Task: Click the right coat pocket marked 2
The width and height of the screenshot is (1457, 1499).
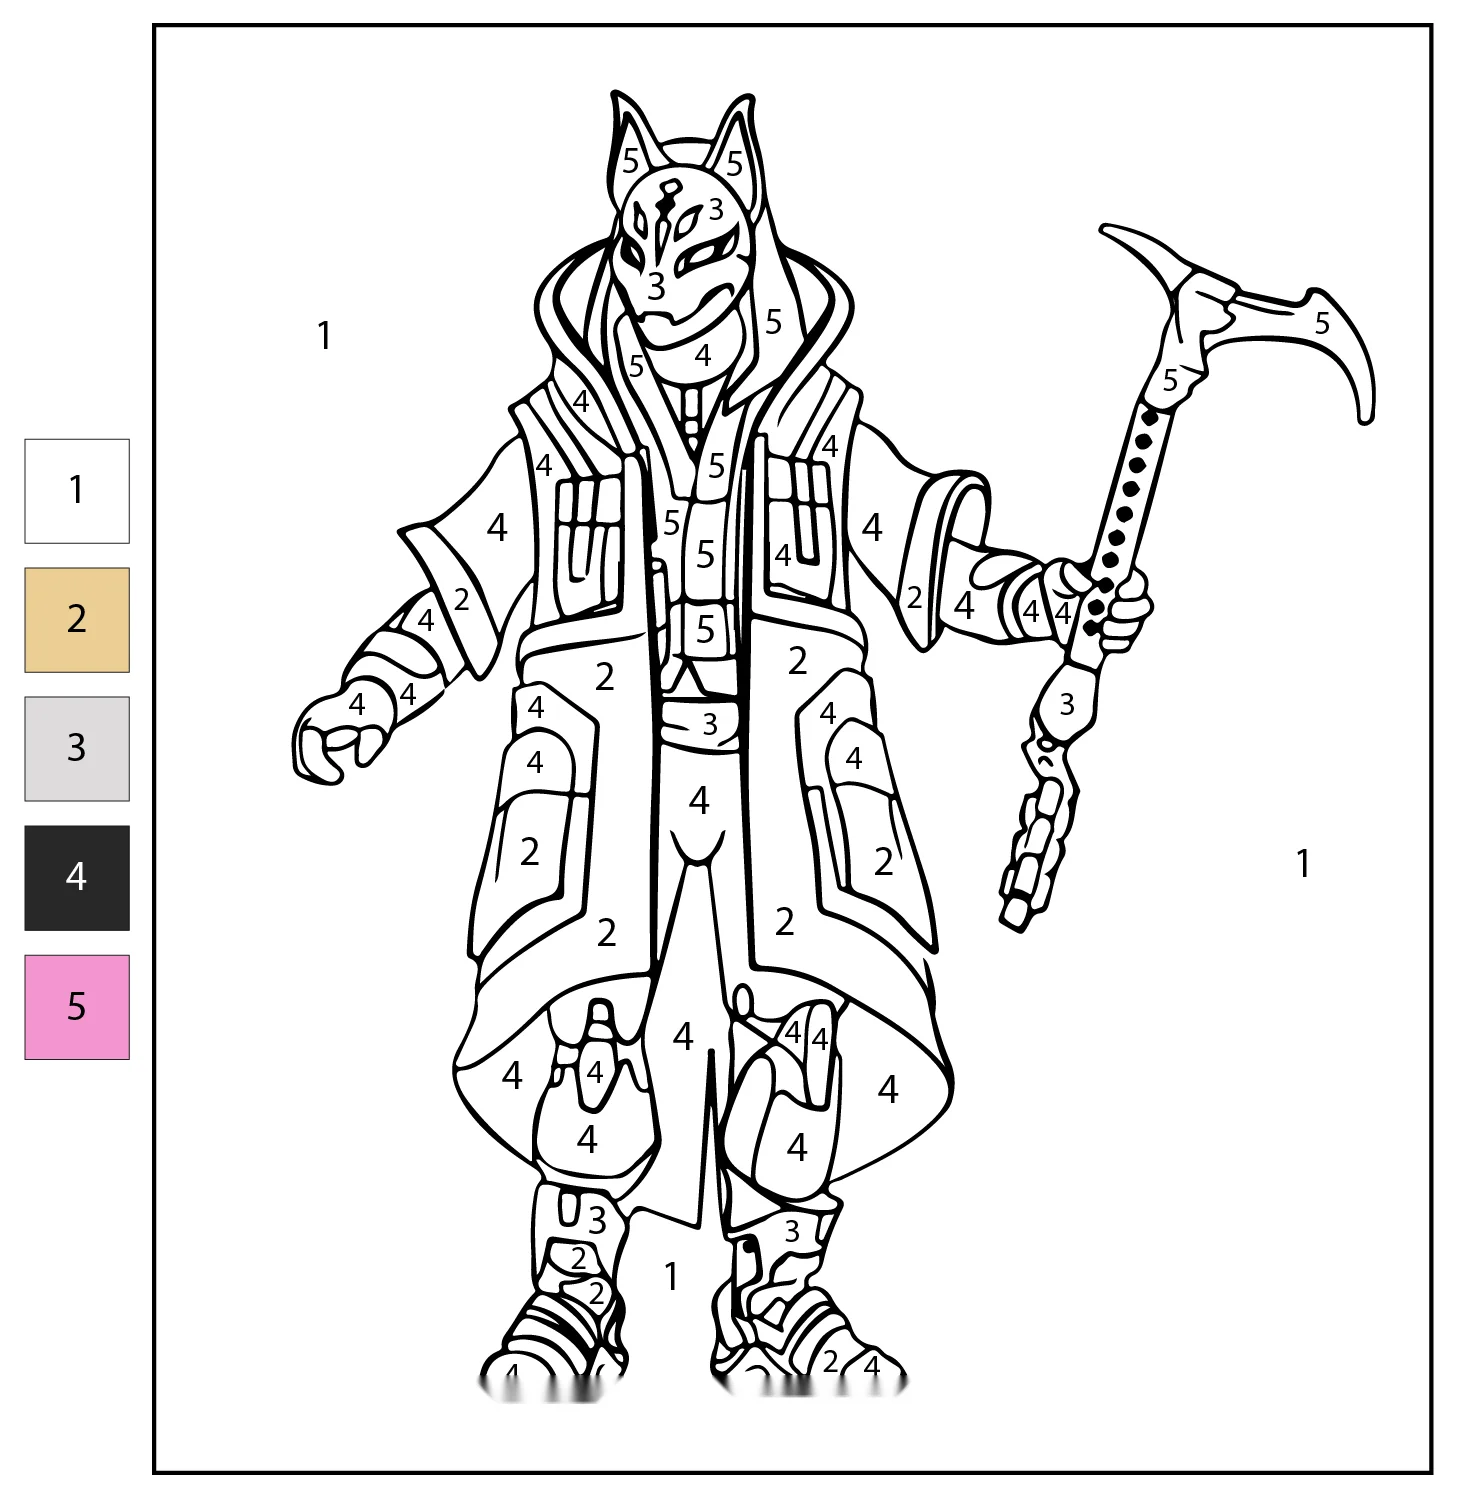Action: tap(883, 862)
